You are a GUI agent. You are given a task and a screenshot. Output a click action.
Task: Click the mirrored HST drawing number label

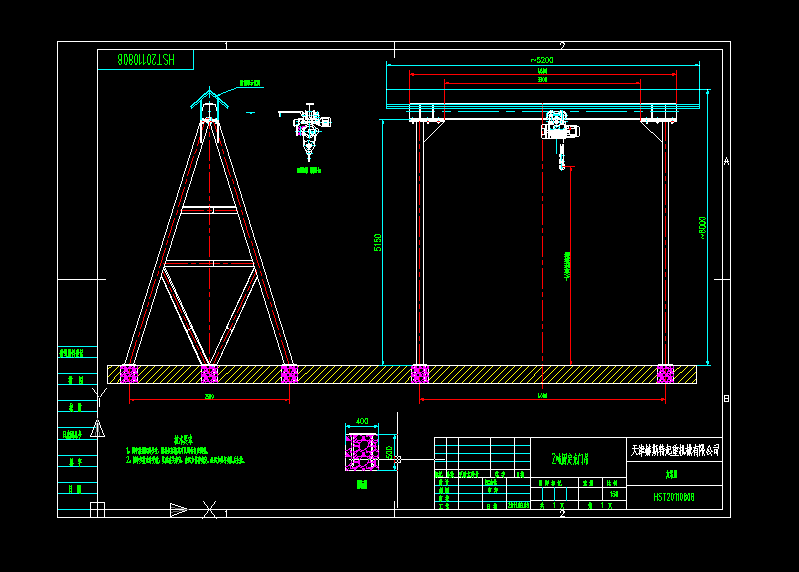pyautogui.click(x=146, y=60)
